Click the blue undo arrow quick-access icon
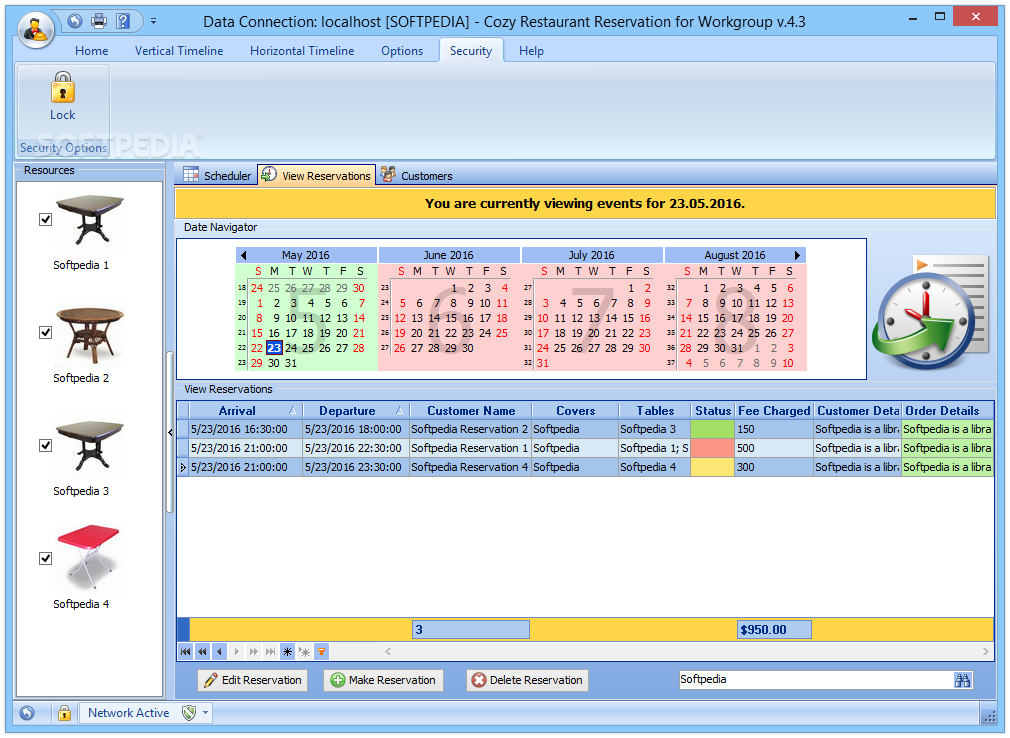1010x738 pixels. pos(75,21)
